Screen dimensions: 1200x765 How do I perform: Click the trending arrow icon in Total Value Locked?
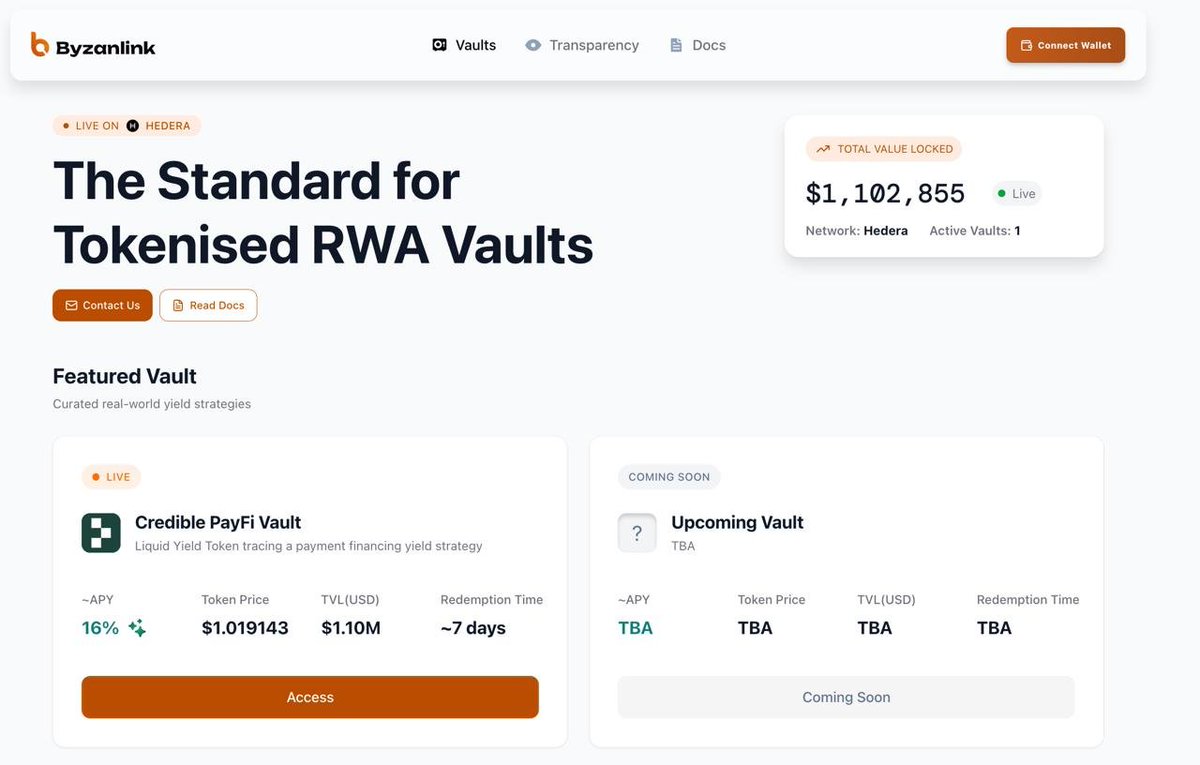click(823, 149)
